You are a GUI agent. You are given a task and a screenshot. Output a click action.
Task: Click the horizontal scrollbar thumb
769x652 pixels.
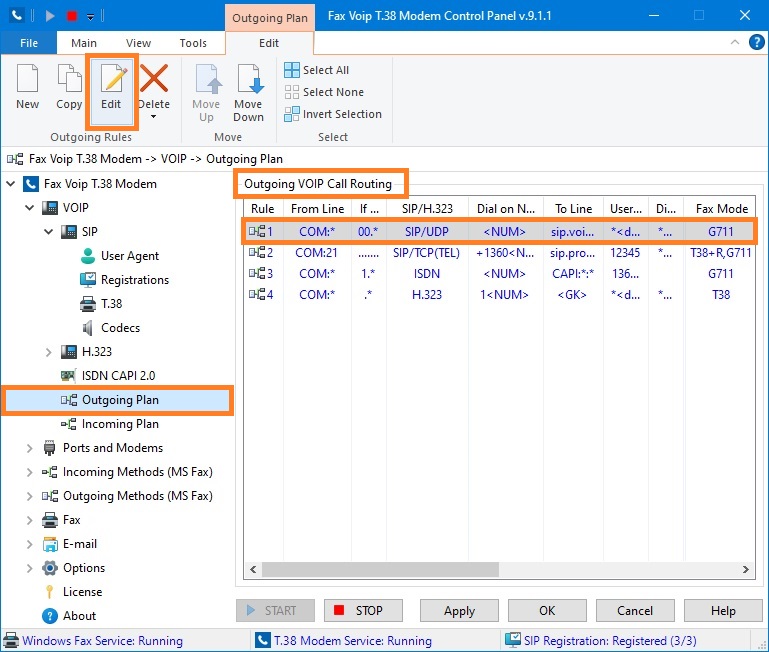coord(380,570)
